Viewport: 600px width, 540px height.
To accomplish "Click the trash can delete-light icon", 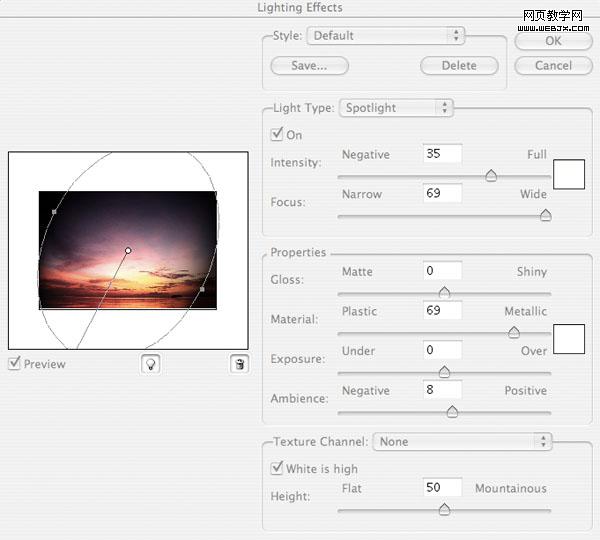I will click(x=240, y=364).
